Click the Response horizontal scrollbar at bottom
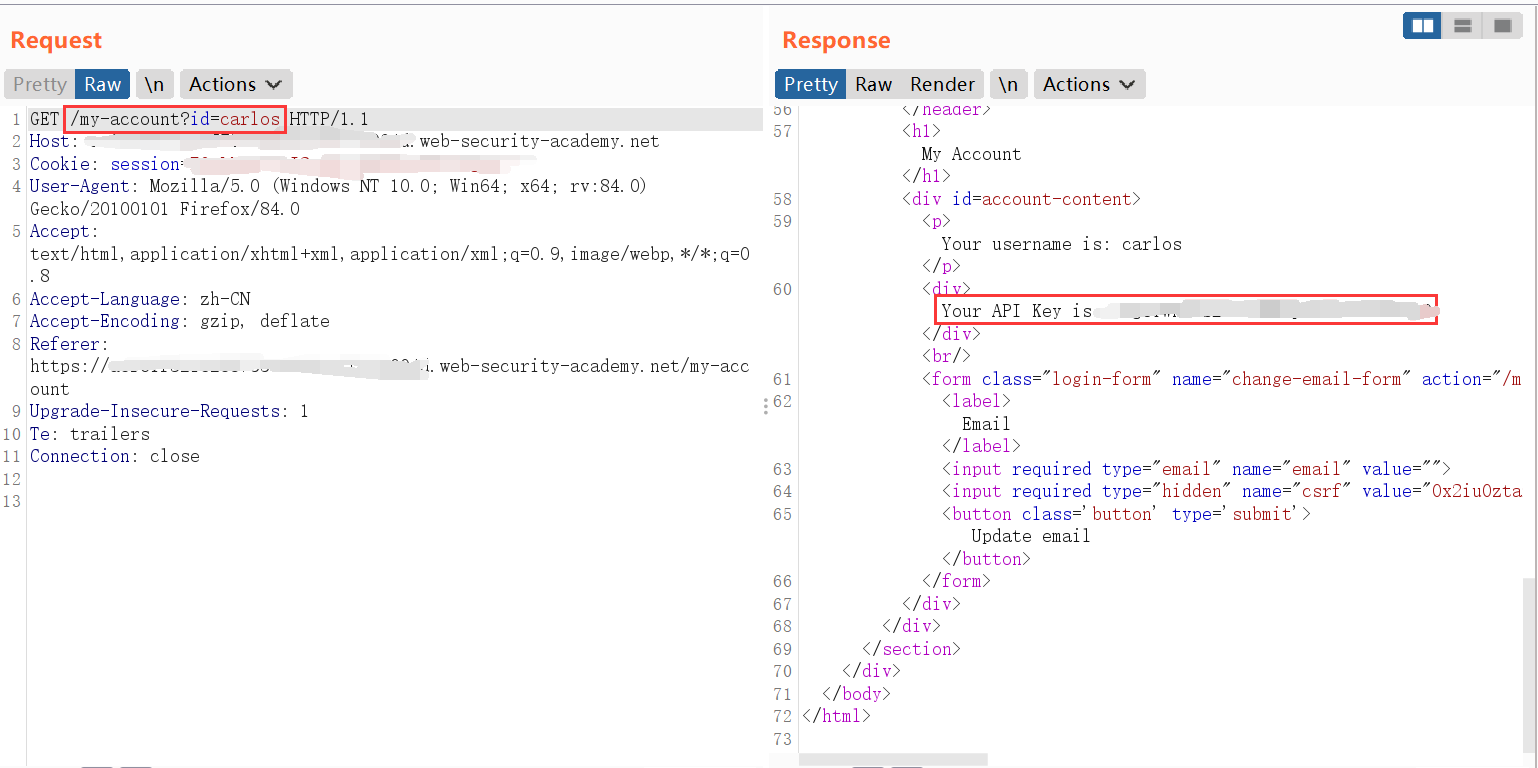The height and width of the screenshot is (768, 1538). click(x=893, y=761)
